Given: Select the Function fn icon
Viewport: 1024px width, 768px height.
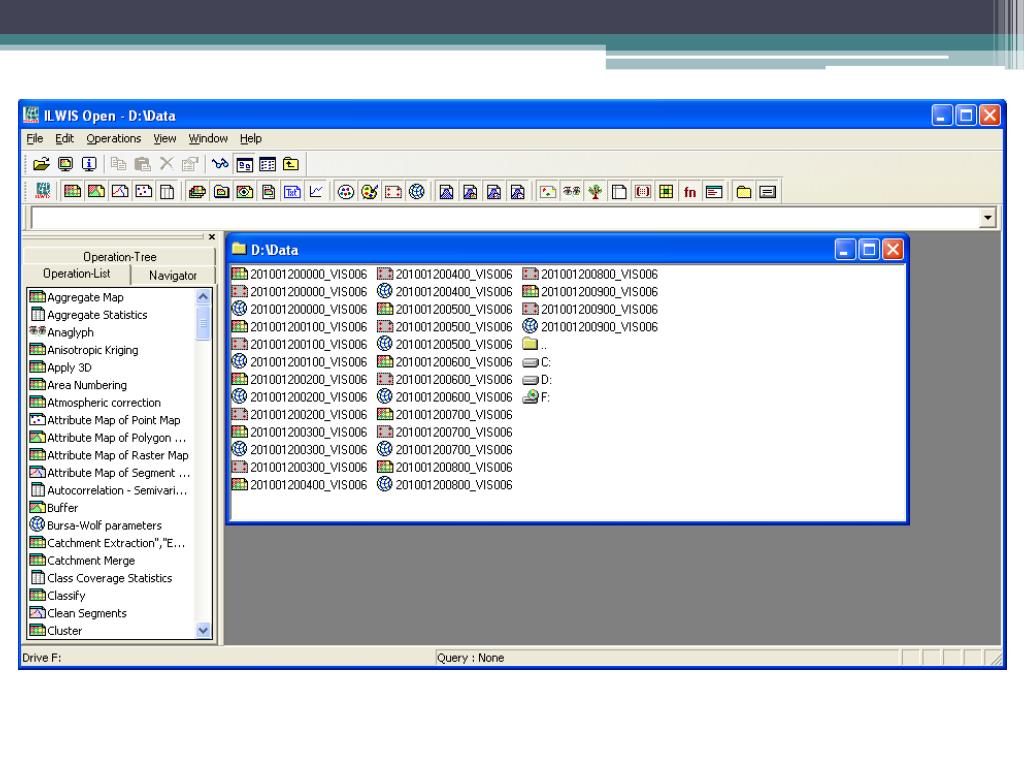Looking at the screenshot, I should (x=690, y=191).
